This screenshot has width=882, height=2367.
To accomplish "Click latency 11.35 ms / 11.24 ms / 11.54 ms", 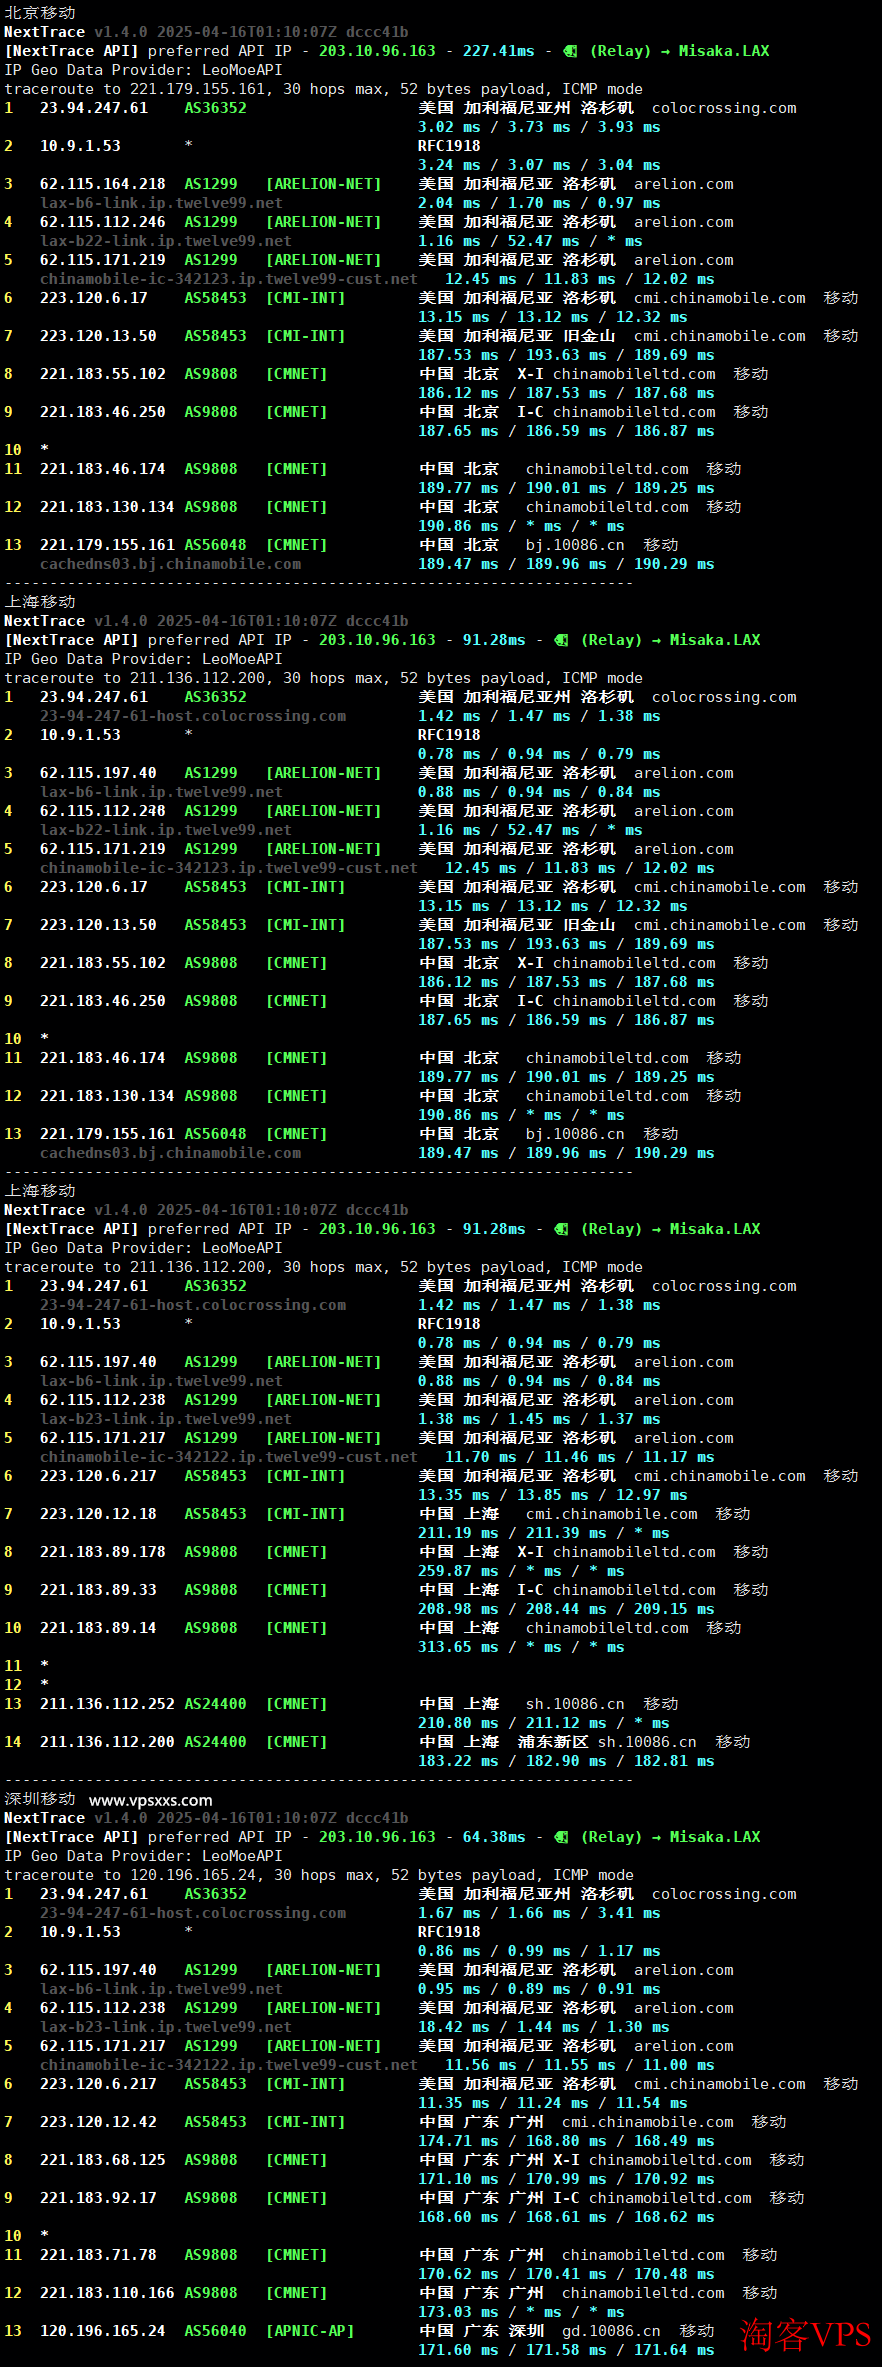I will pos(553,2103).
